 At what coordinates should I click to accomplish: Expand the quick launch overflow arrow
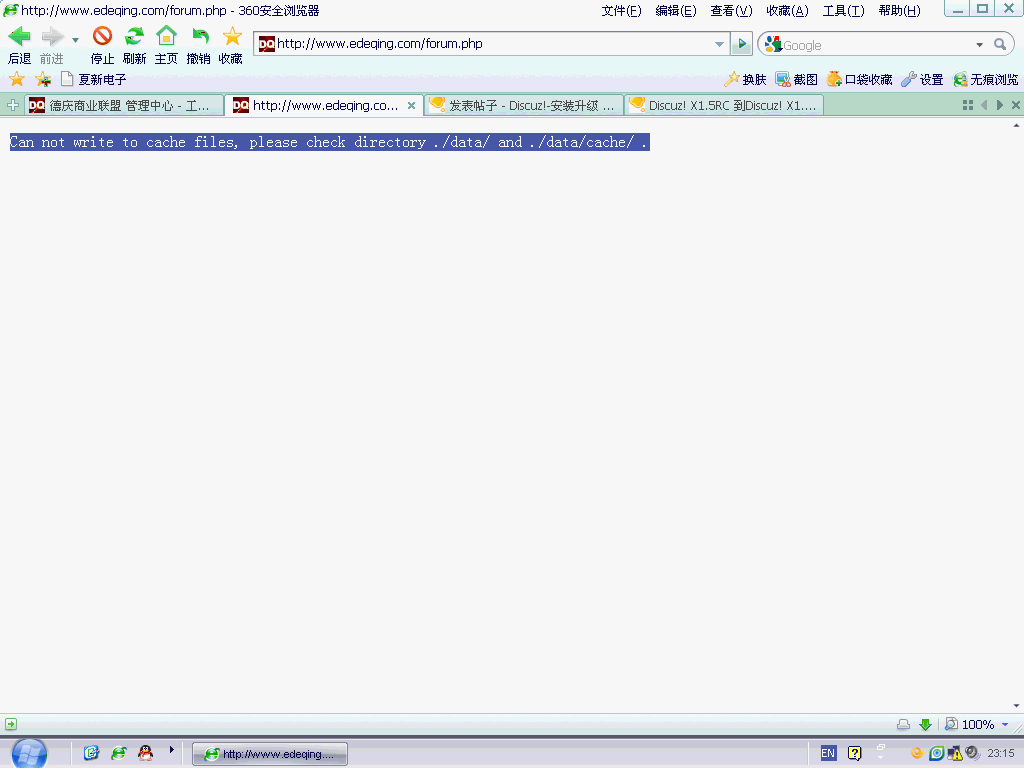point(172,750)
